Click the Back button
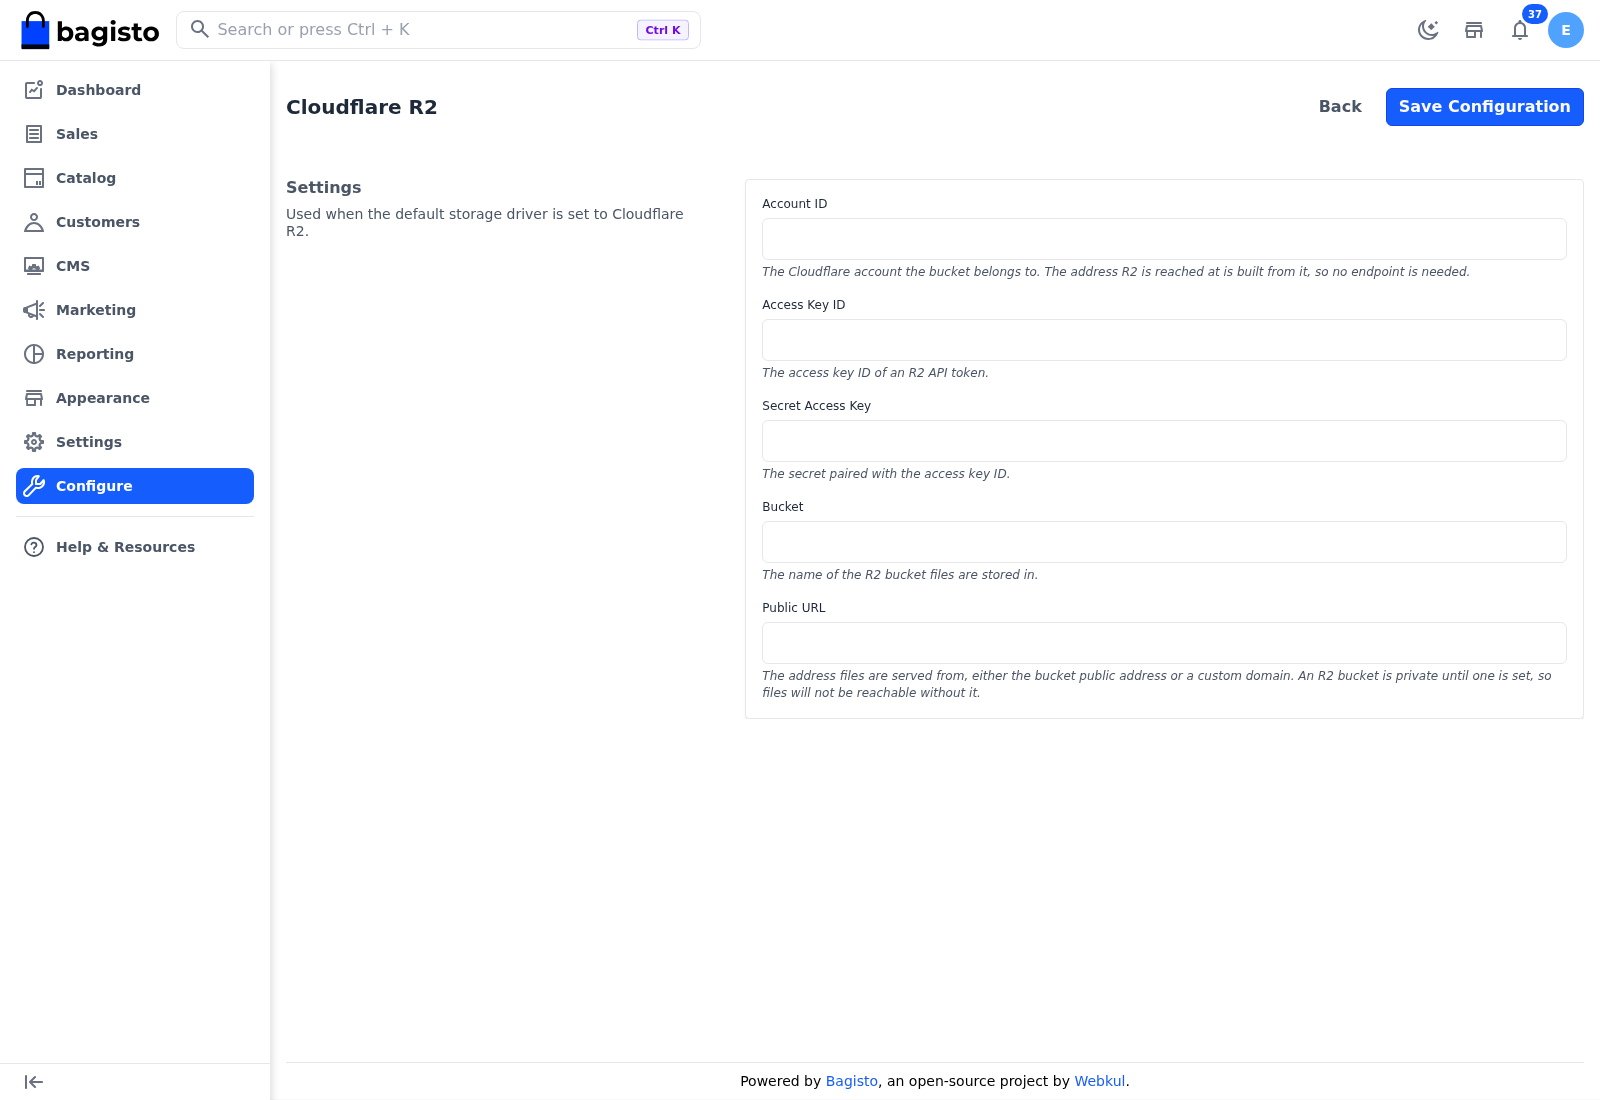Viewport: 1600px width, 1100px height. tap(1340, 107)
